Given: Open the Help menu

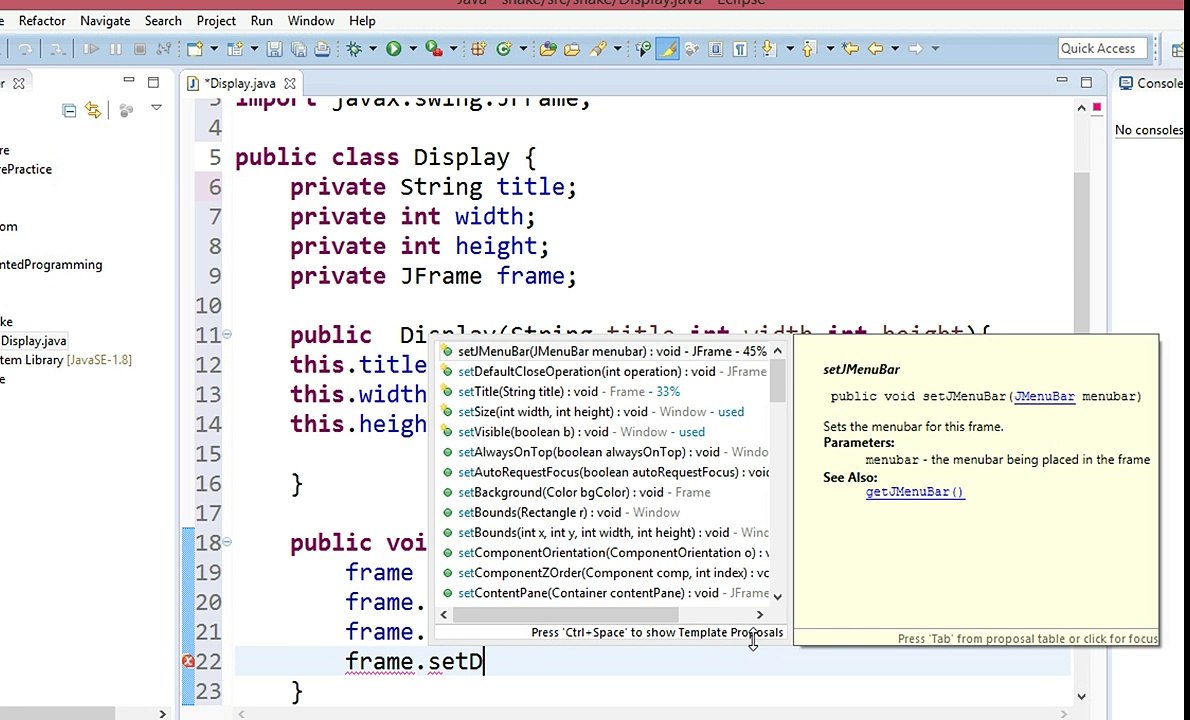Looking at the screenshot, I should click(x=362, y=20).
